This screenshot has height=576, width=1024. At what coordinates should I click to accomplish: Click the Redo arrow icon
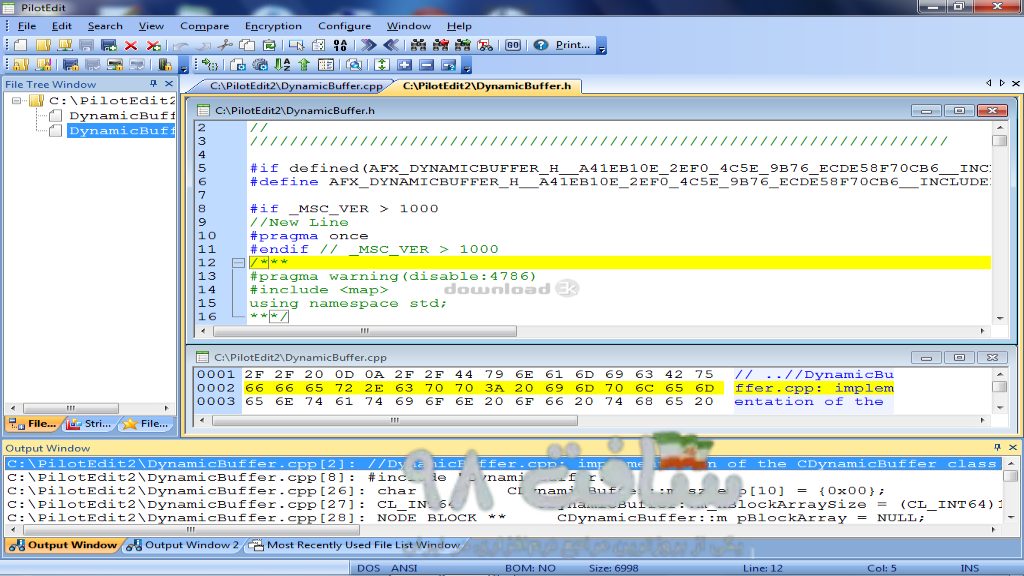203,45
